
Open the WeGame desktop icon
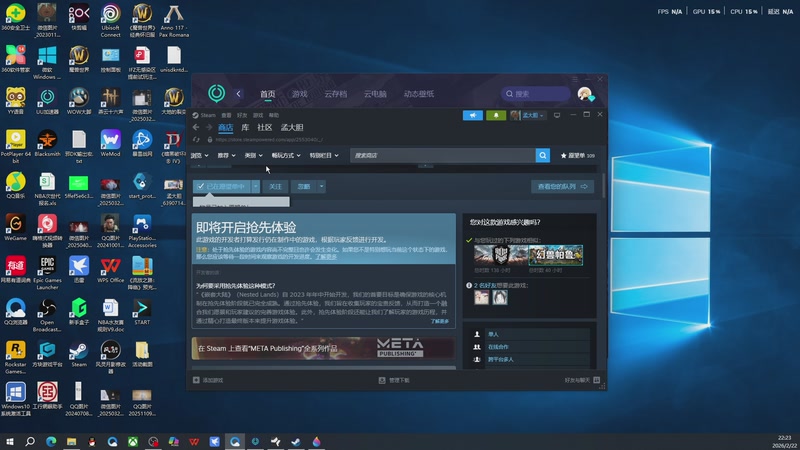point(15,228)
